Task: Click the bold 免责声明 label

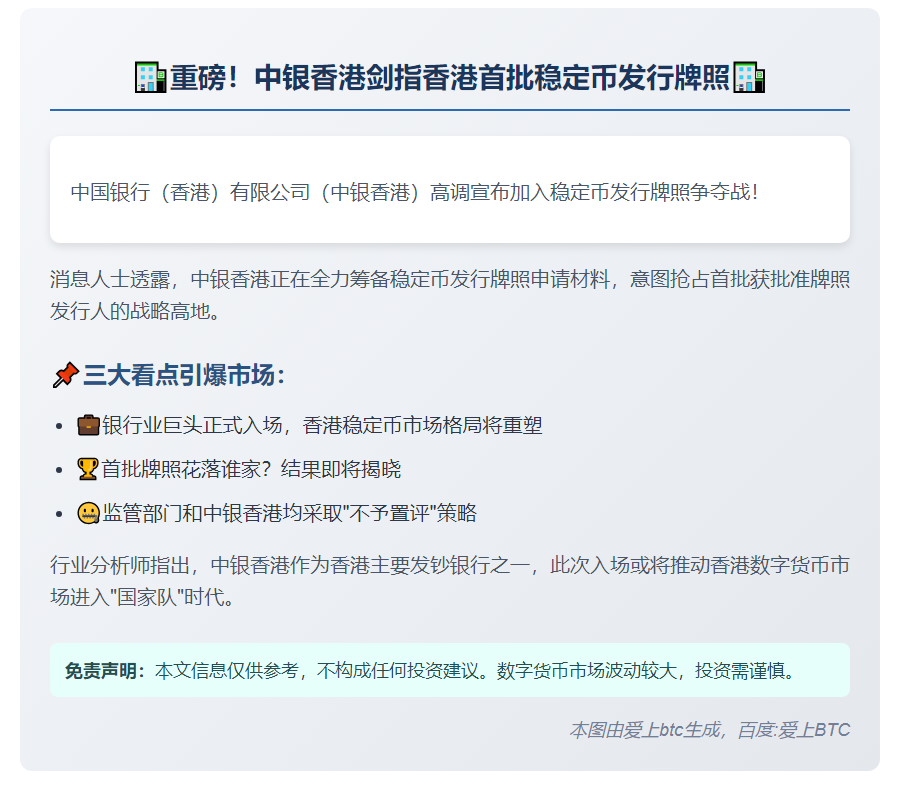Action: [x=105, y=670]
